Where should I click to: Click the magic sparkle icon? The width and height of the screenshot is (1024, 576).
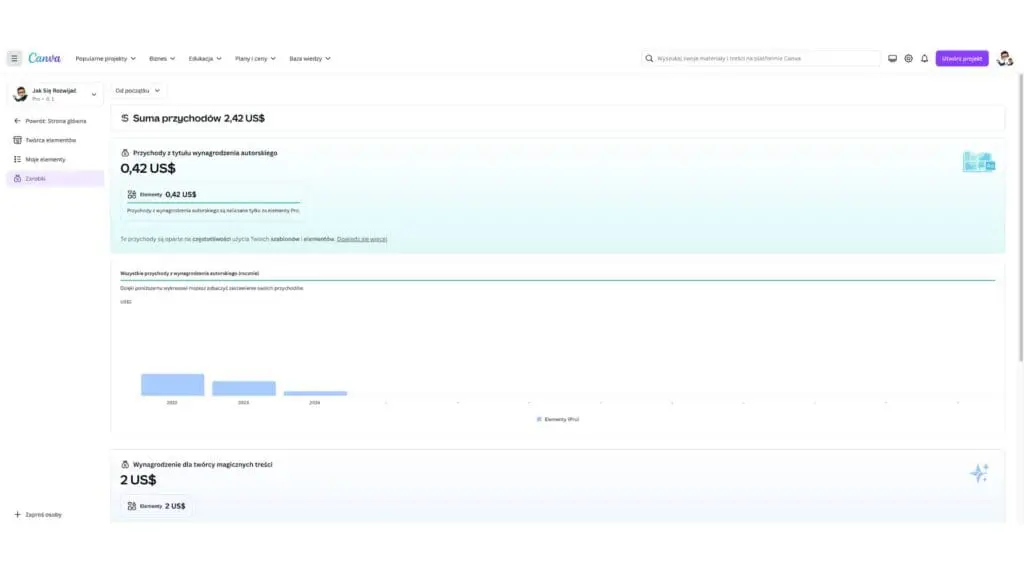pyautogui.click(x=979, y=473)
